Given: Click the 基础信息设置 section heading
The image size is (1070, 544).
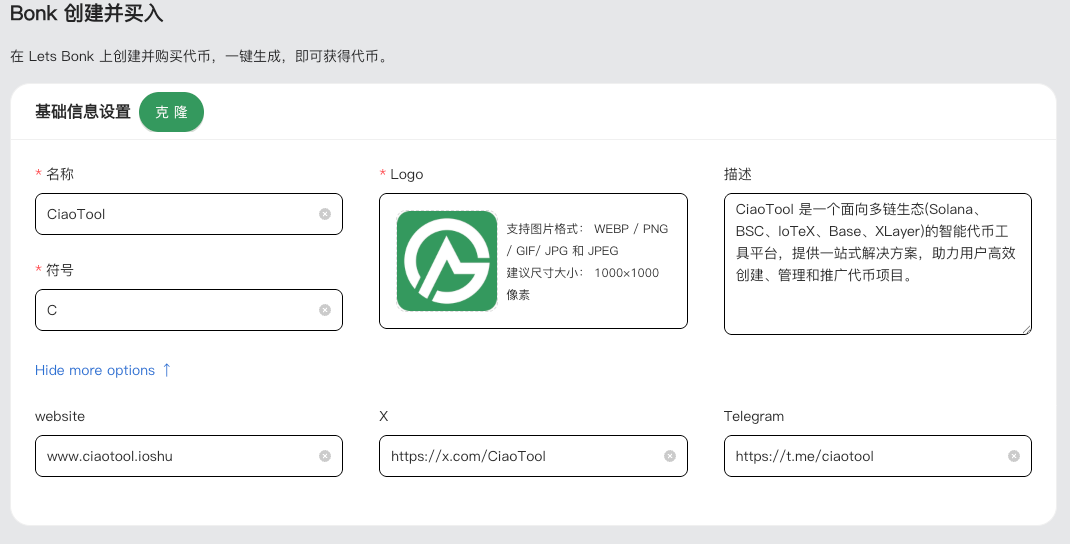Looking at the screenshot, I should 82,112.
